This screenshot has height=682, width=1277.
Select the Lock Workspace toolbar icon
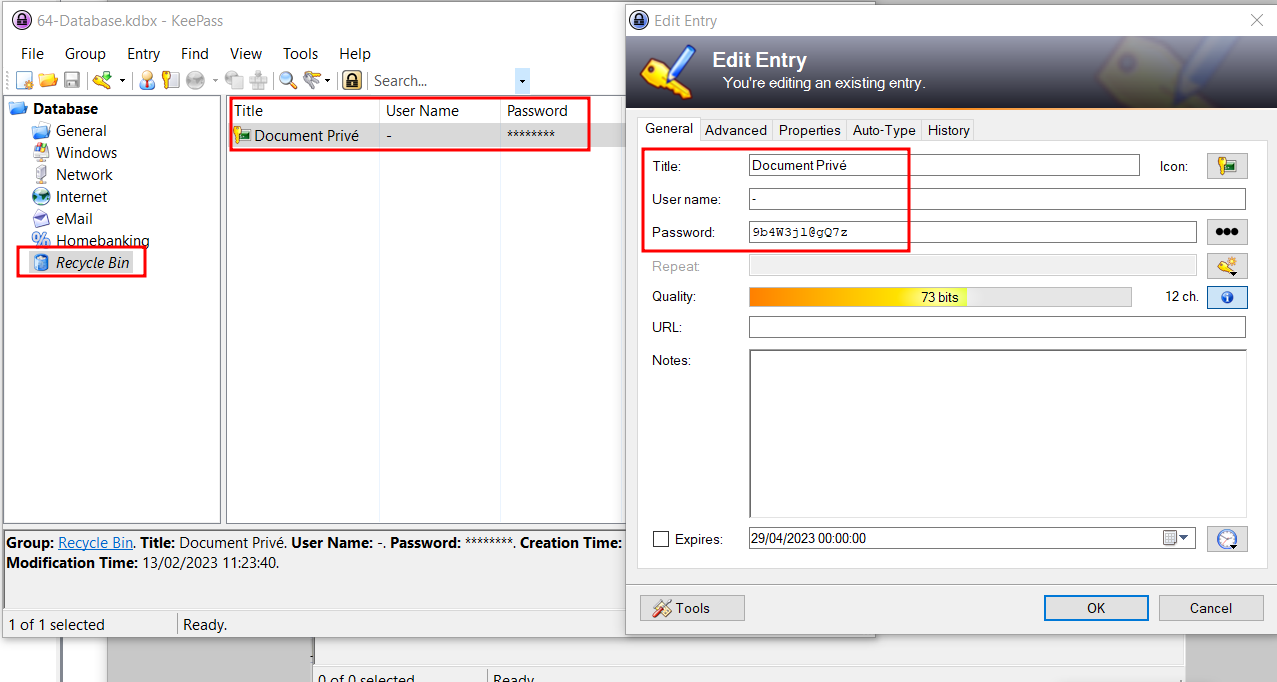coord(352,79)
